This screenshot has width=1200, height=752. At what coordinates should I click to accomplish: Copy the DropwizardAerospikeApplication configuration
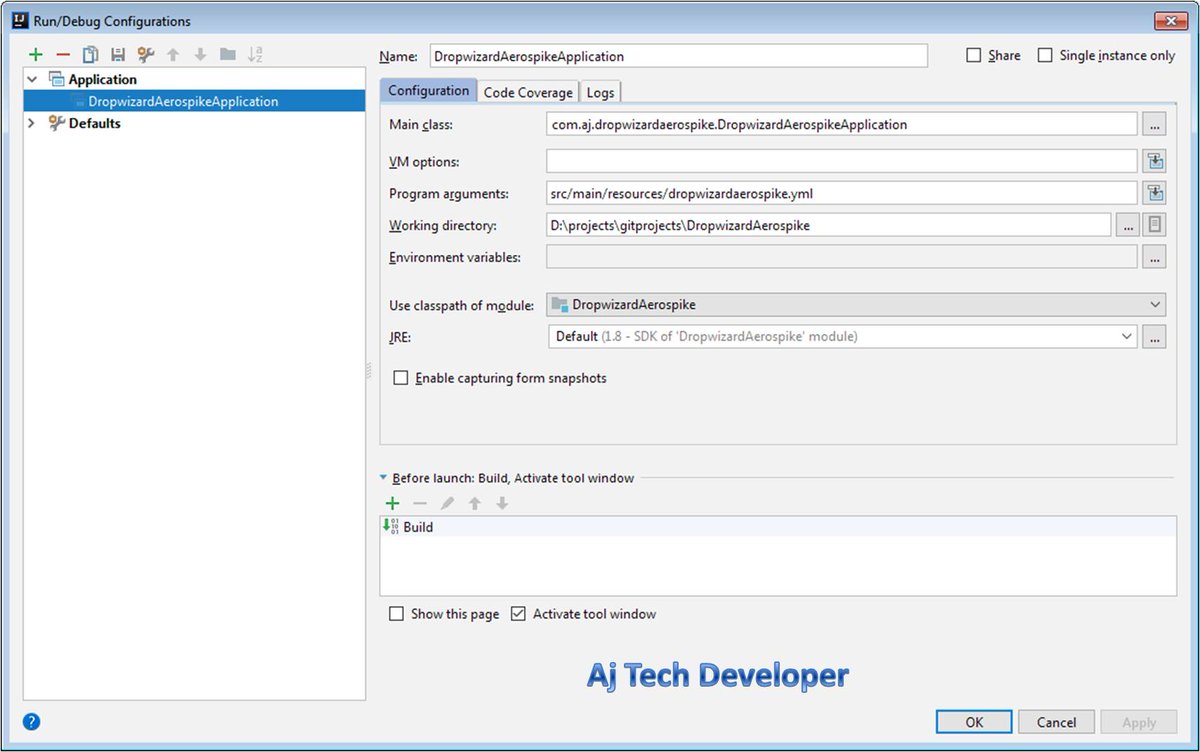tap(89, 54)
